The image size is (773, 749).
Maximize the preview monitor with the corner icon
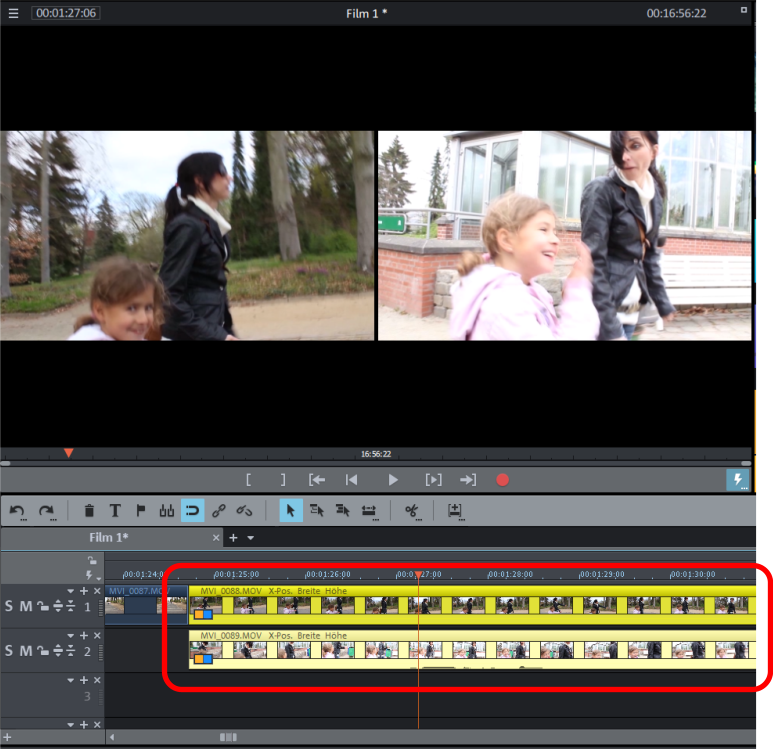point(743,10)
